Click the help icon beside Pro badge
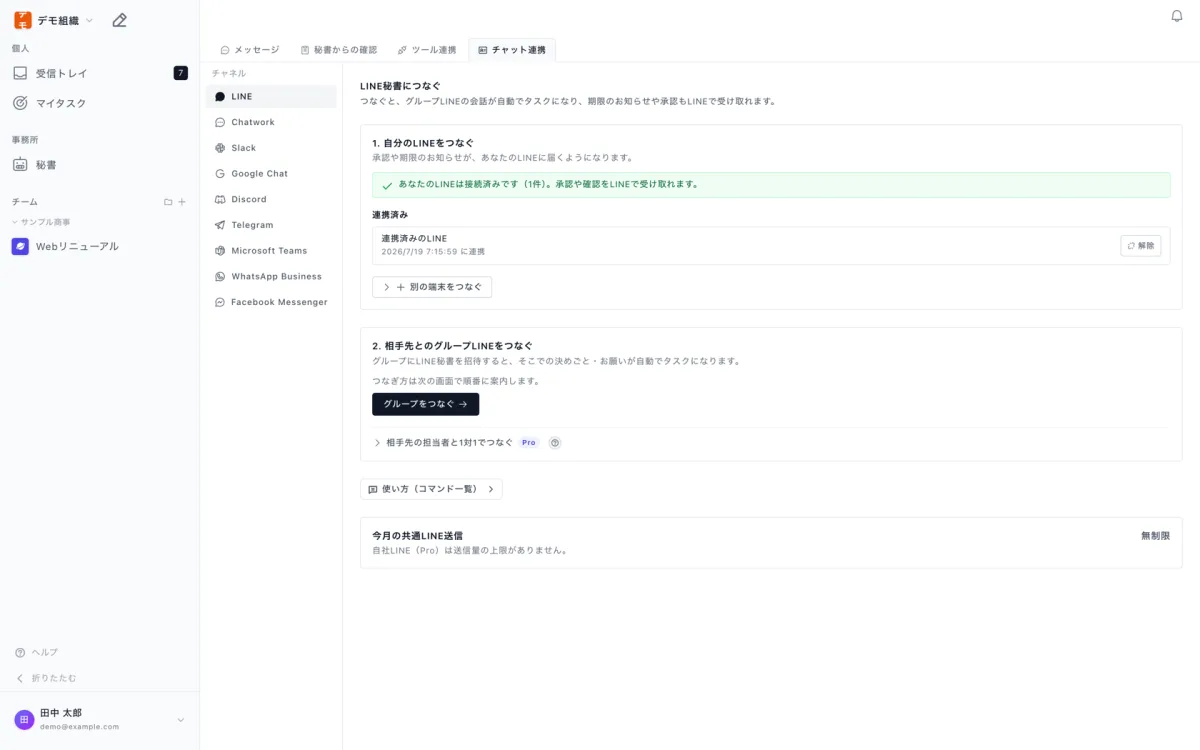Image resolution: width=1200 pixels, height=750 pixels. click(555, 443)
